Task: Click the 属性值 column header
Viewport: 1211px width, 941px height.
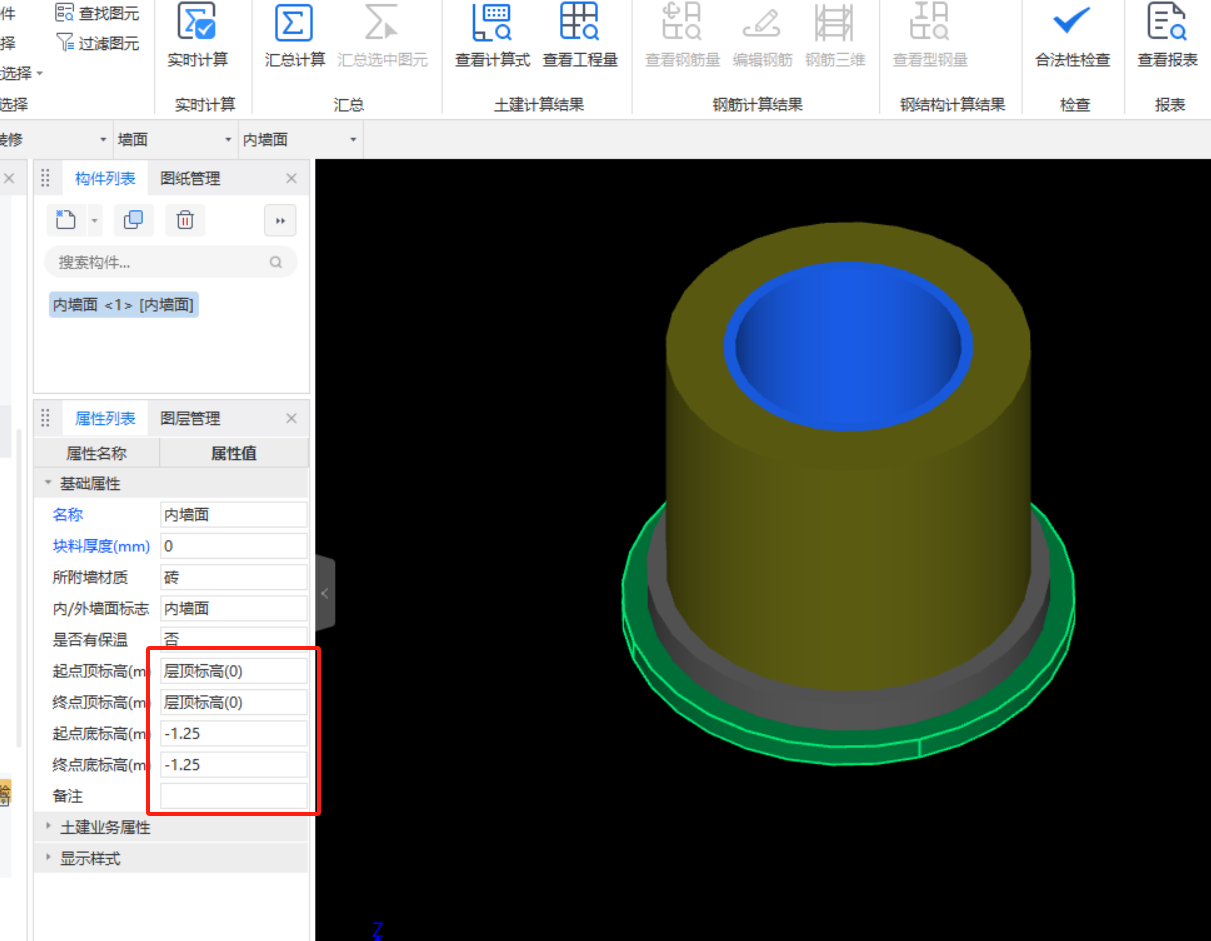Action: (234, 453)
